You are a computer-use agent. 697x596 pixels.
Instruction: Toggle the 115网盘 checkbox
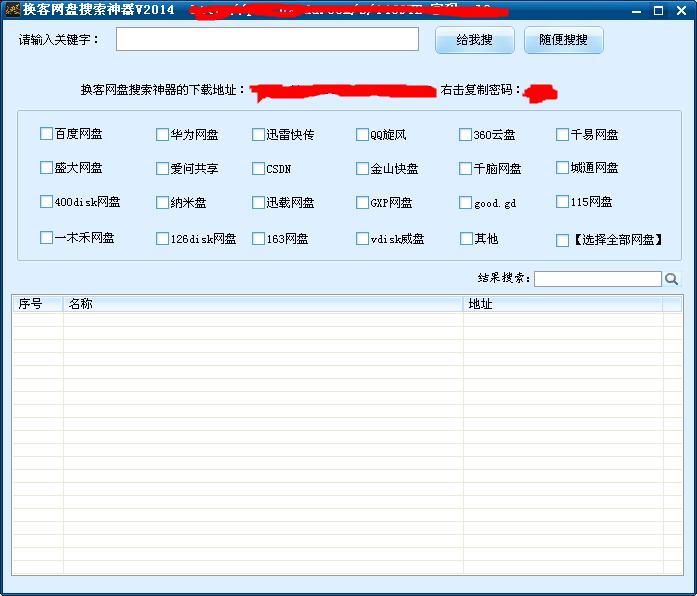point(562,201)
